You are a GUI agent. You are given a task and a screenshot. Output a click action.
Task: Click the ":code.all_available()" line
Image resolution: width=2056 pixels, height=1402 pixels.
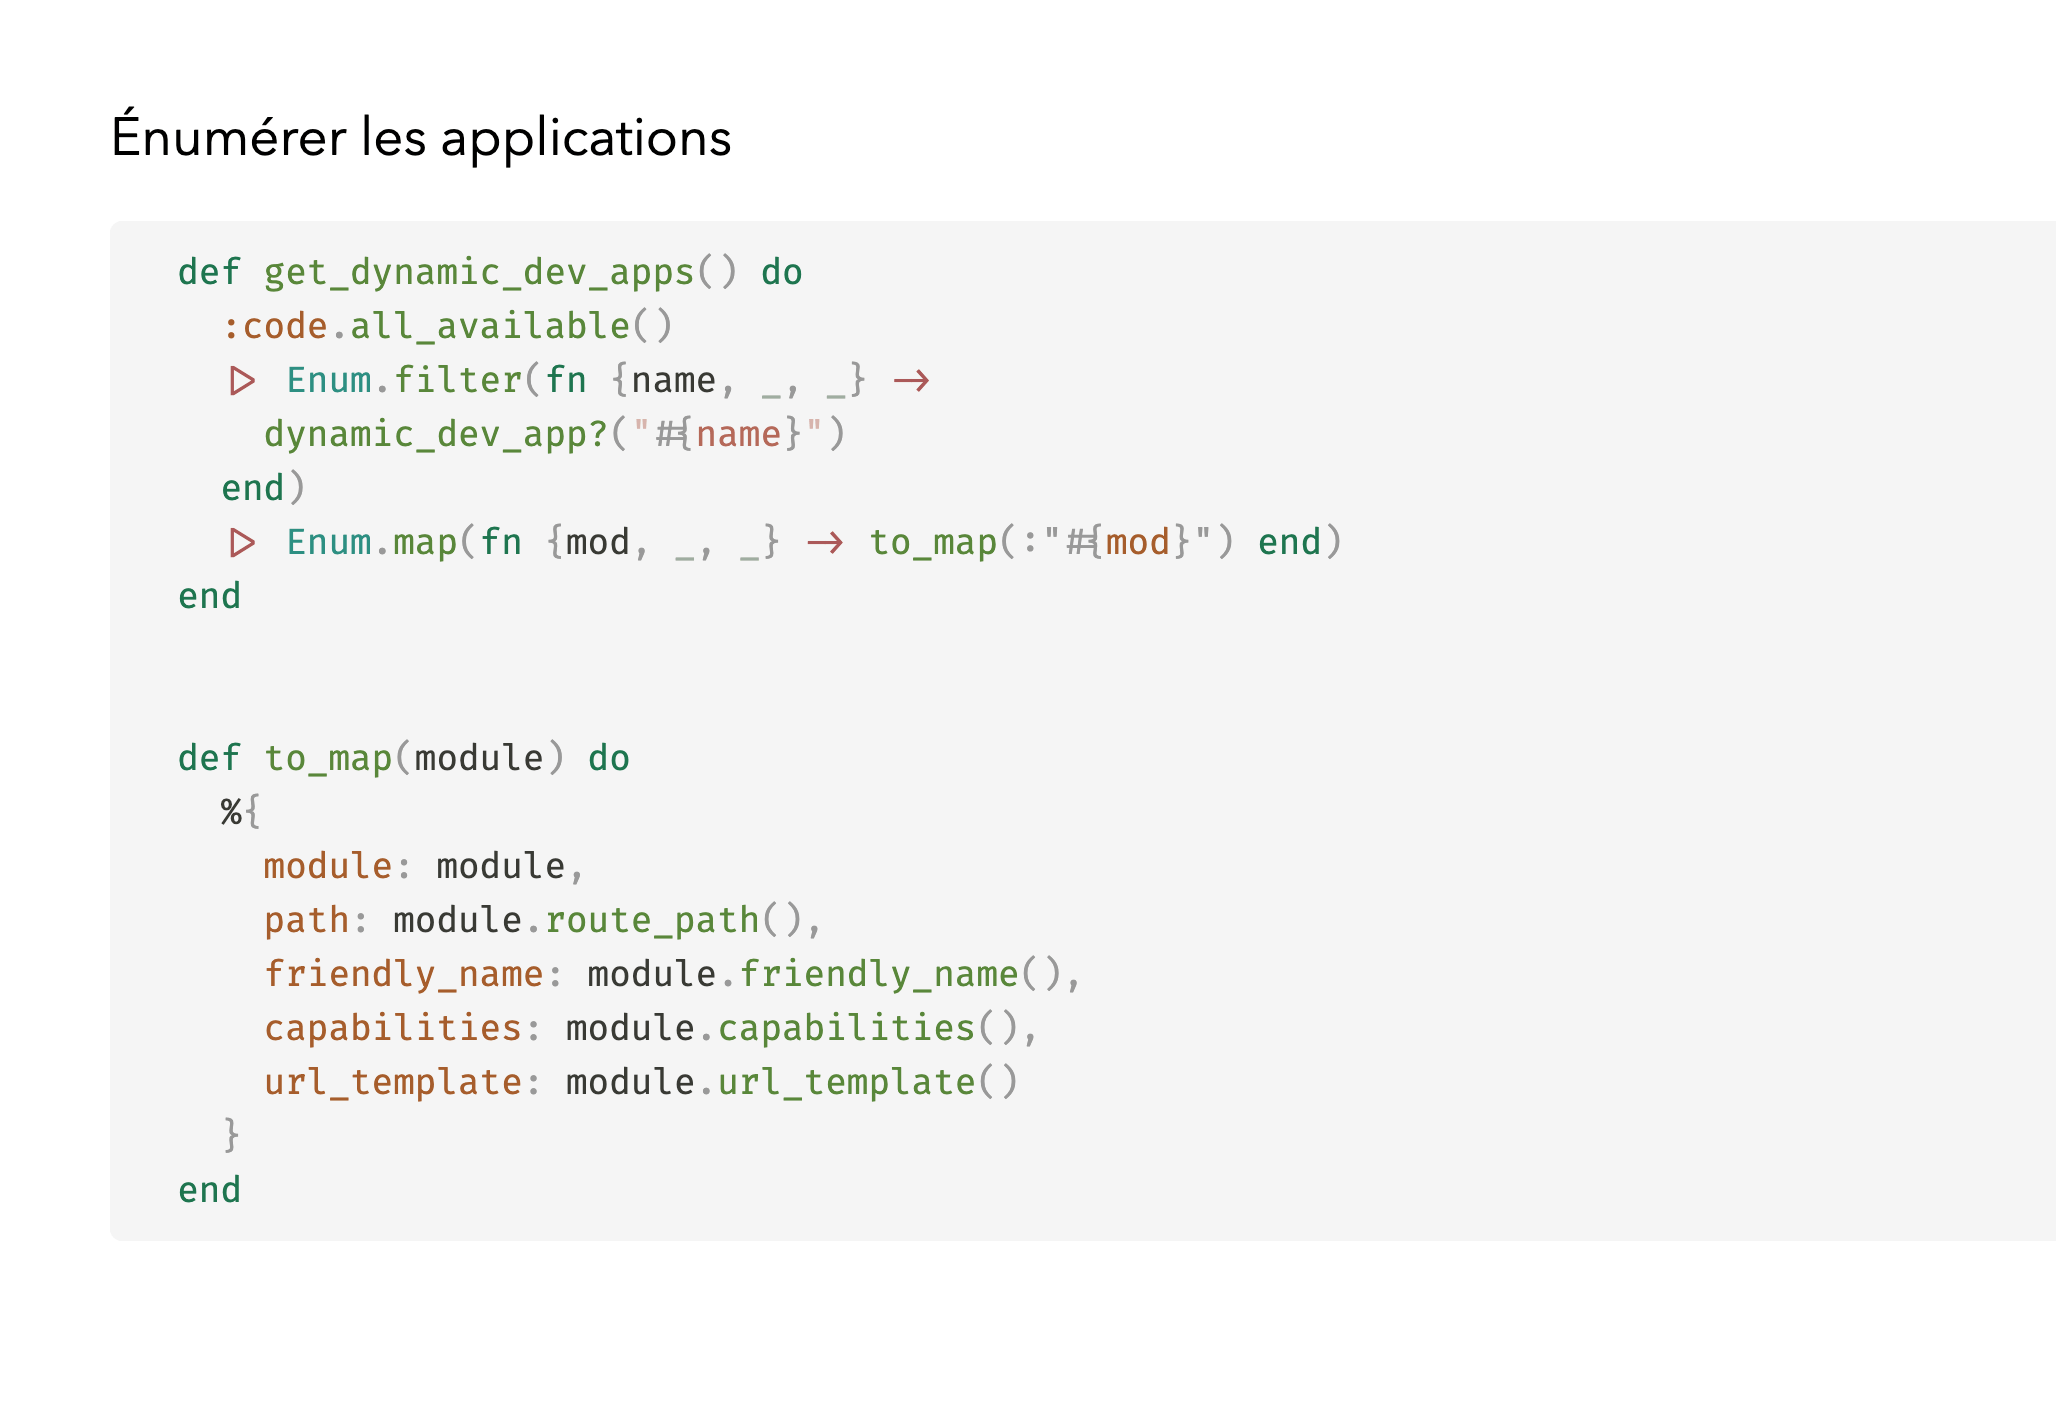(x=447, y=326)
